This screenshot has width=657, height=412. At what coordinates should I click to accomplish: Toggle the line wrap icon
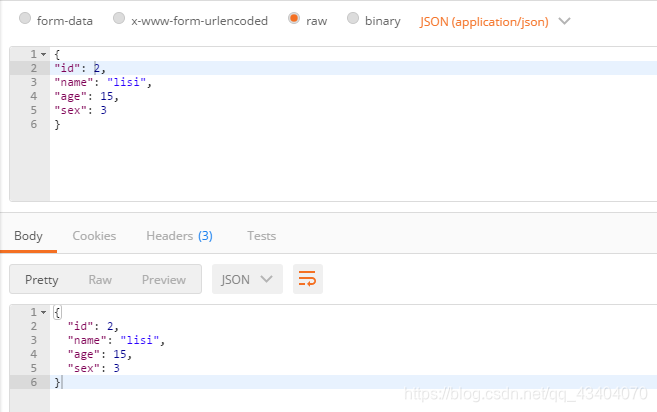[308, 279]
